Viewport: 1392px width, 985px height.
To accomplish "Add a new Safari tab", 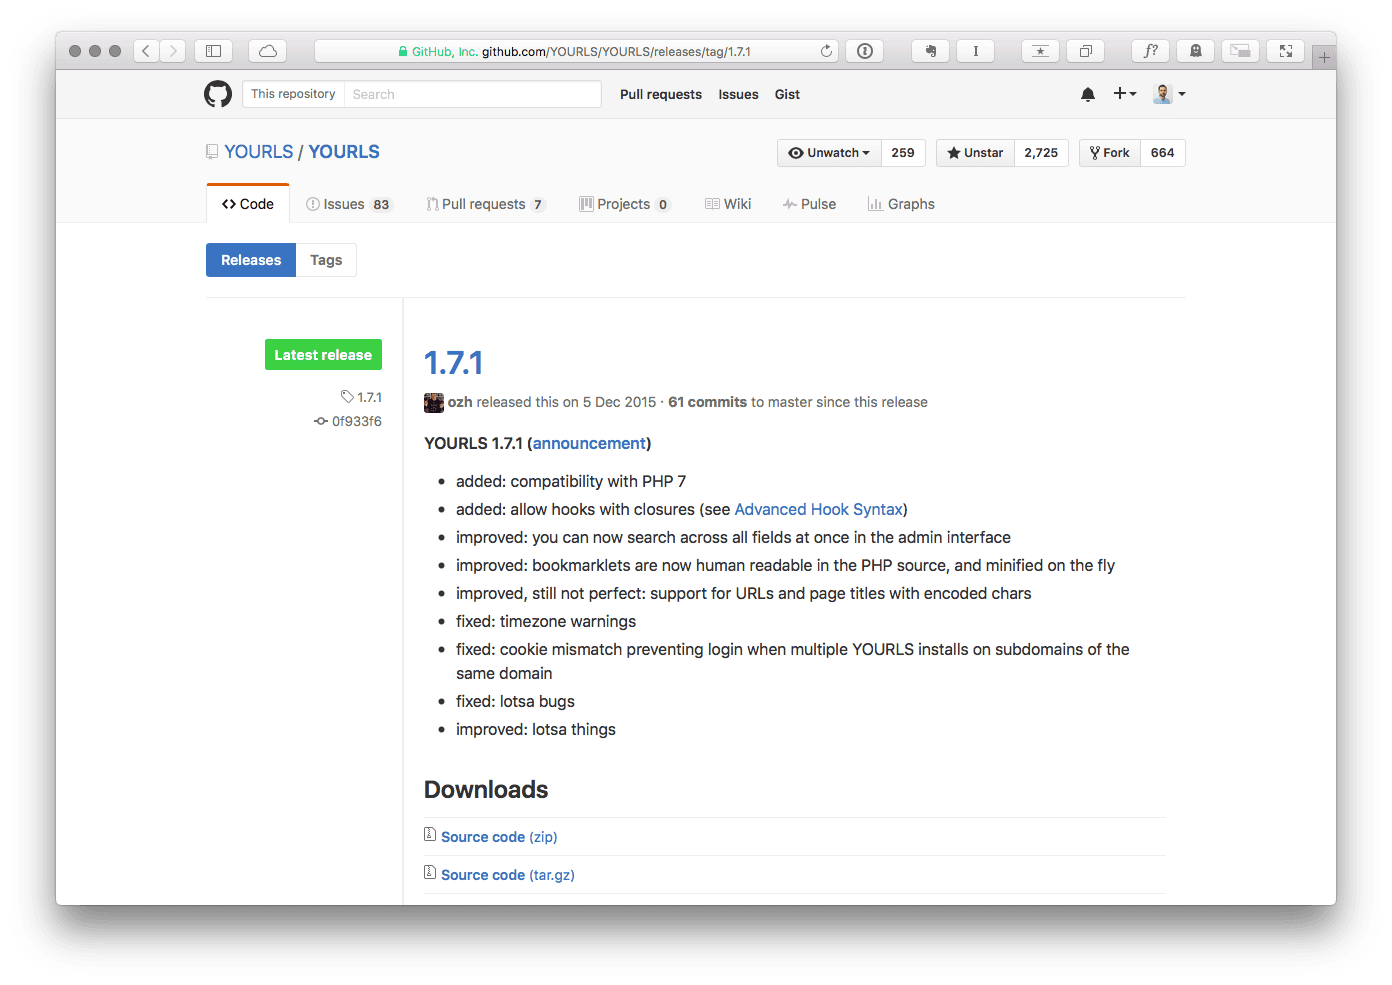I will [x=1324, y=58].
